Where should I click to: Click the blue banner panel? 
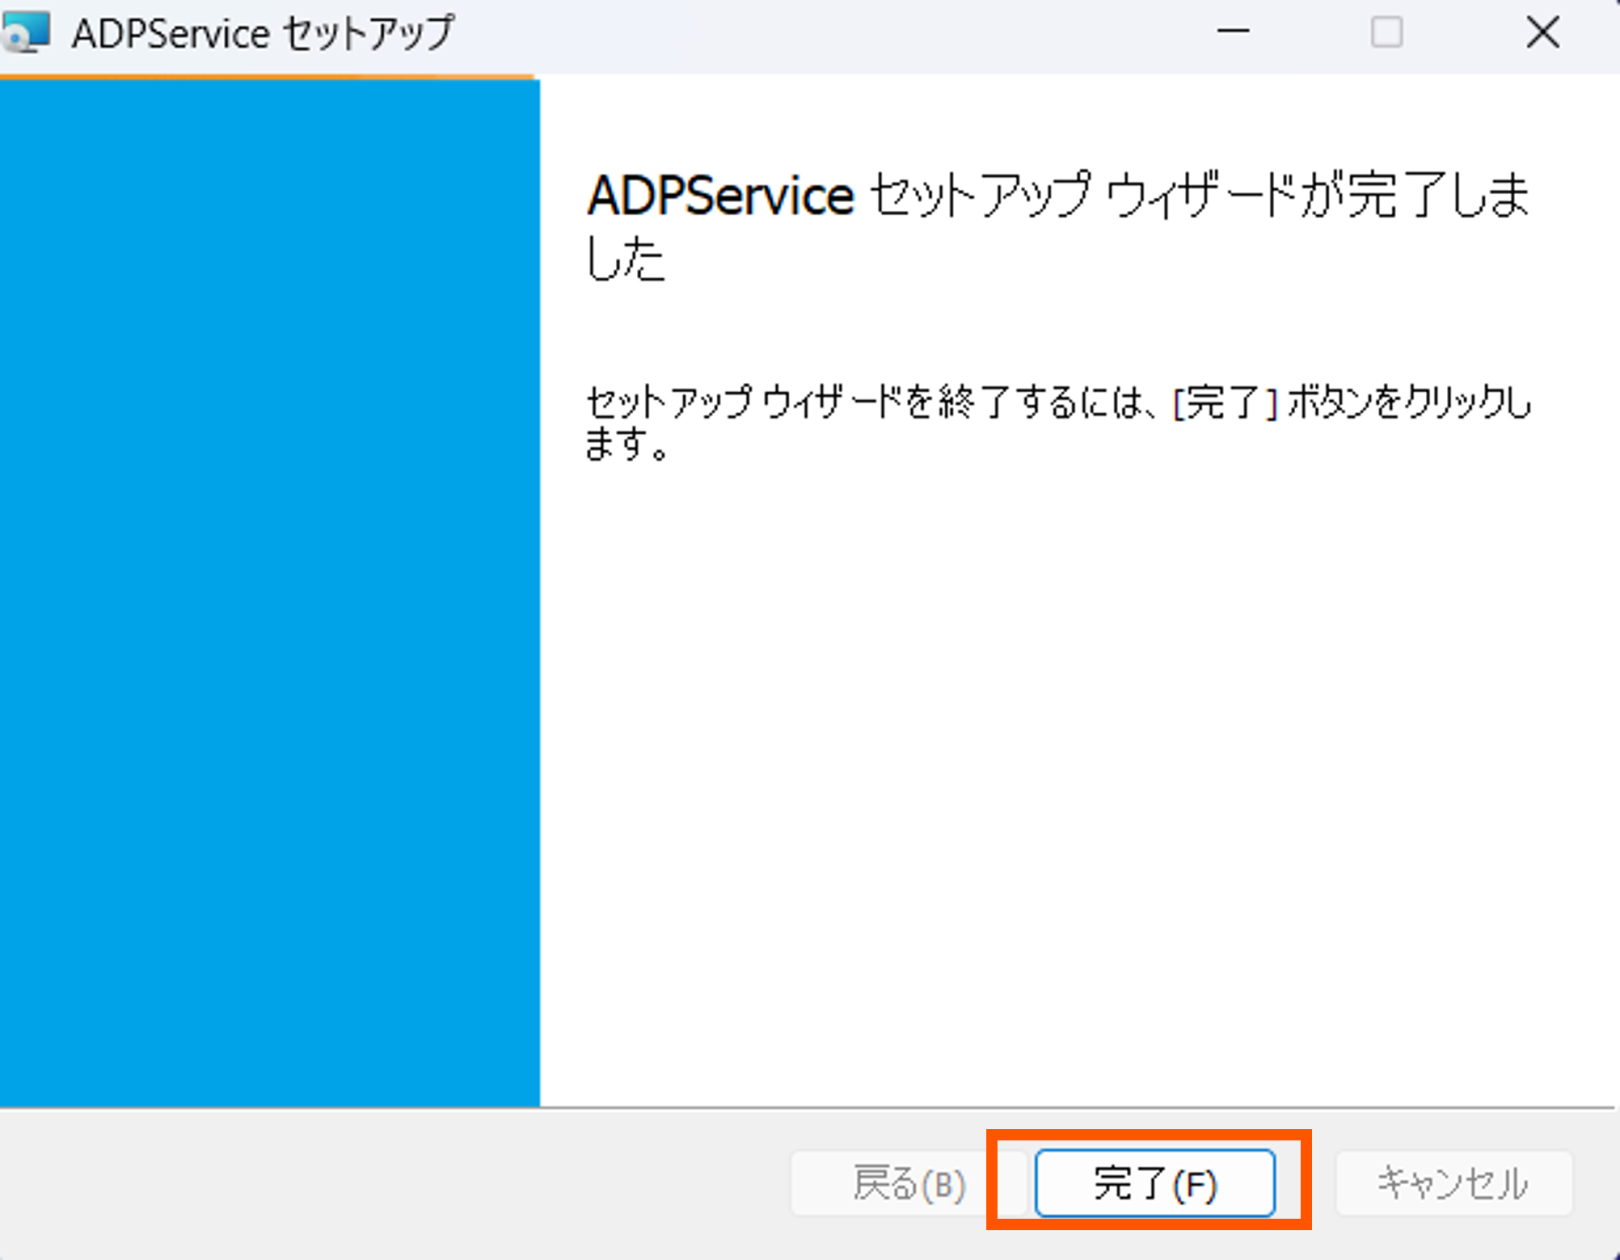tap(270, 593)
